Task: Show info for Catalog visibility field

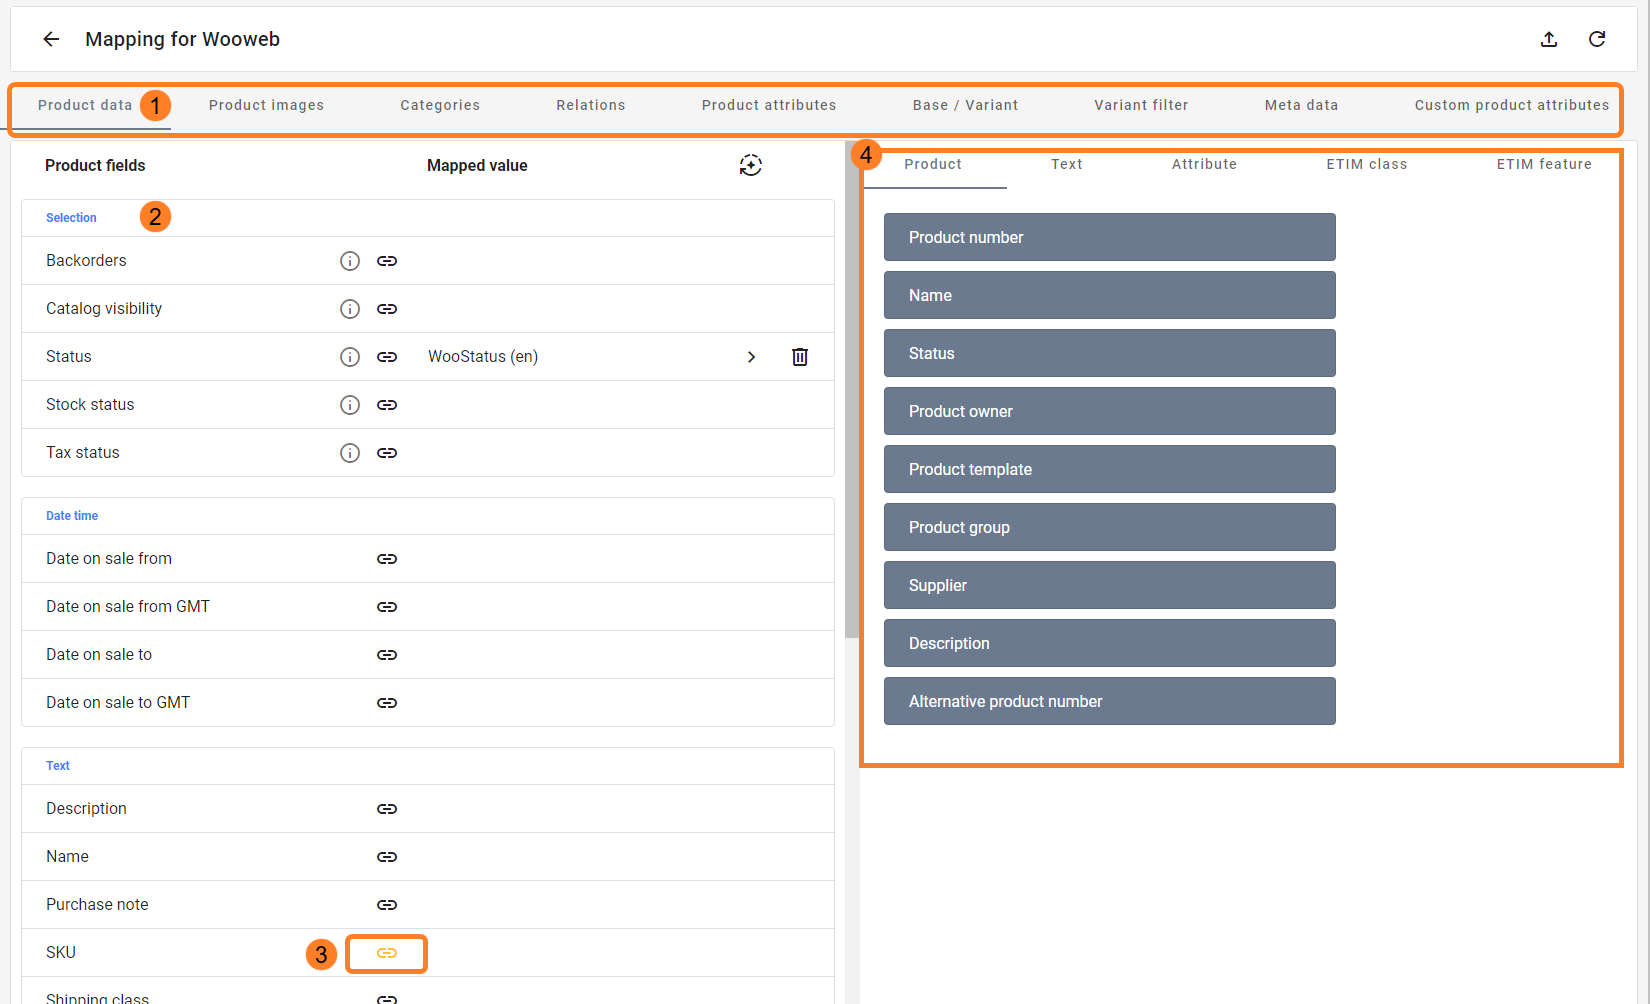Action: click(x=350, y=309)
